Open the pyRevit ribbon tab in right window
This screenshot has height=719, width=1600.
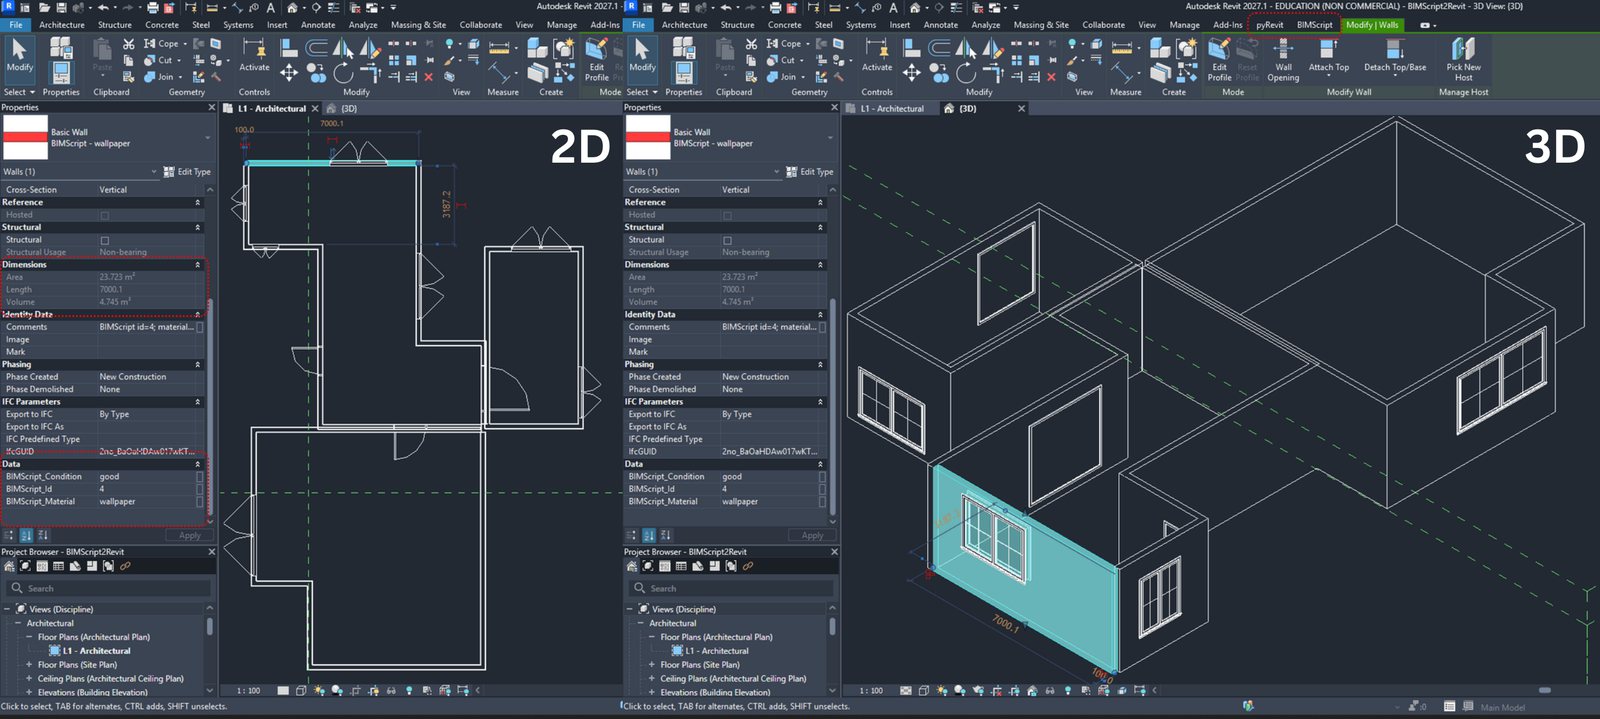click(1269, 25)
